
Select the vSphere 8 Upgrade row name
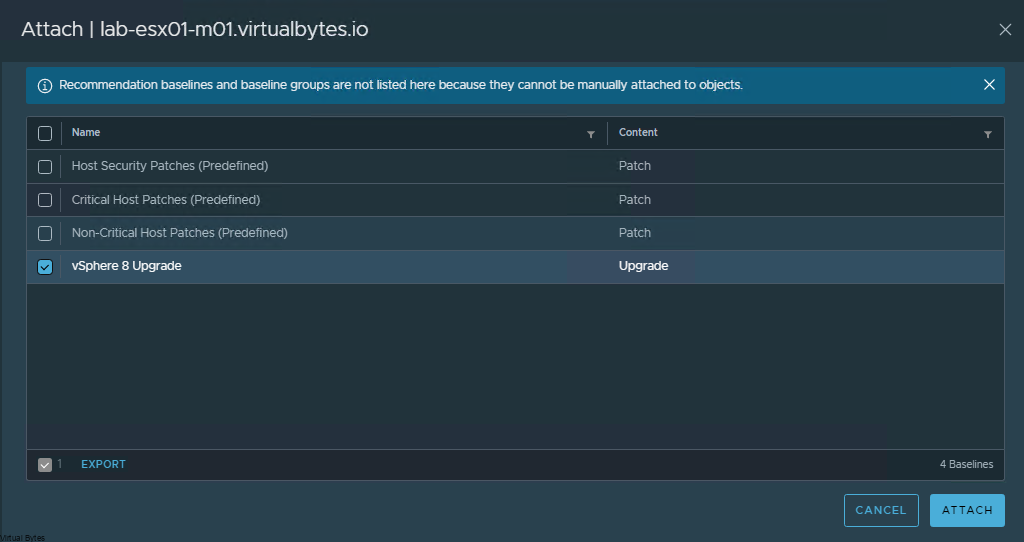click(x=127, y=266)
